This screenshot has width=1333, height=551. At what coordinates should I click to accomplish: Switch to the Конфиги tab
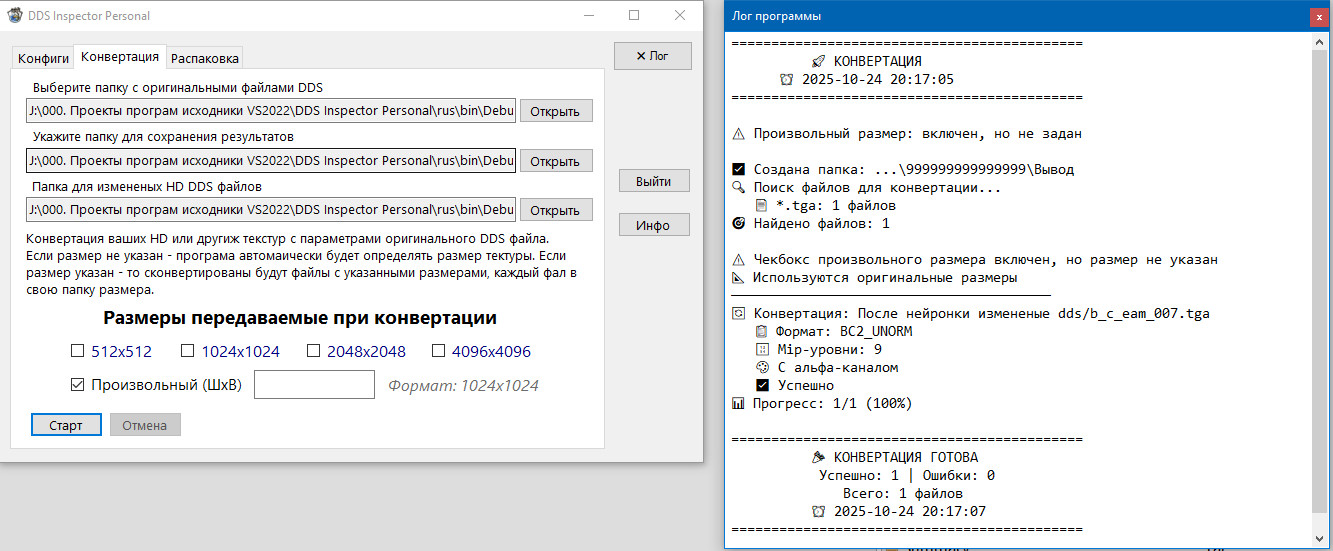(x=44, y=58)
